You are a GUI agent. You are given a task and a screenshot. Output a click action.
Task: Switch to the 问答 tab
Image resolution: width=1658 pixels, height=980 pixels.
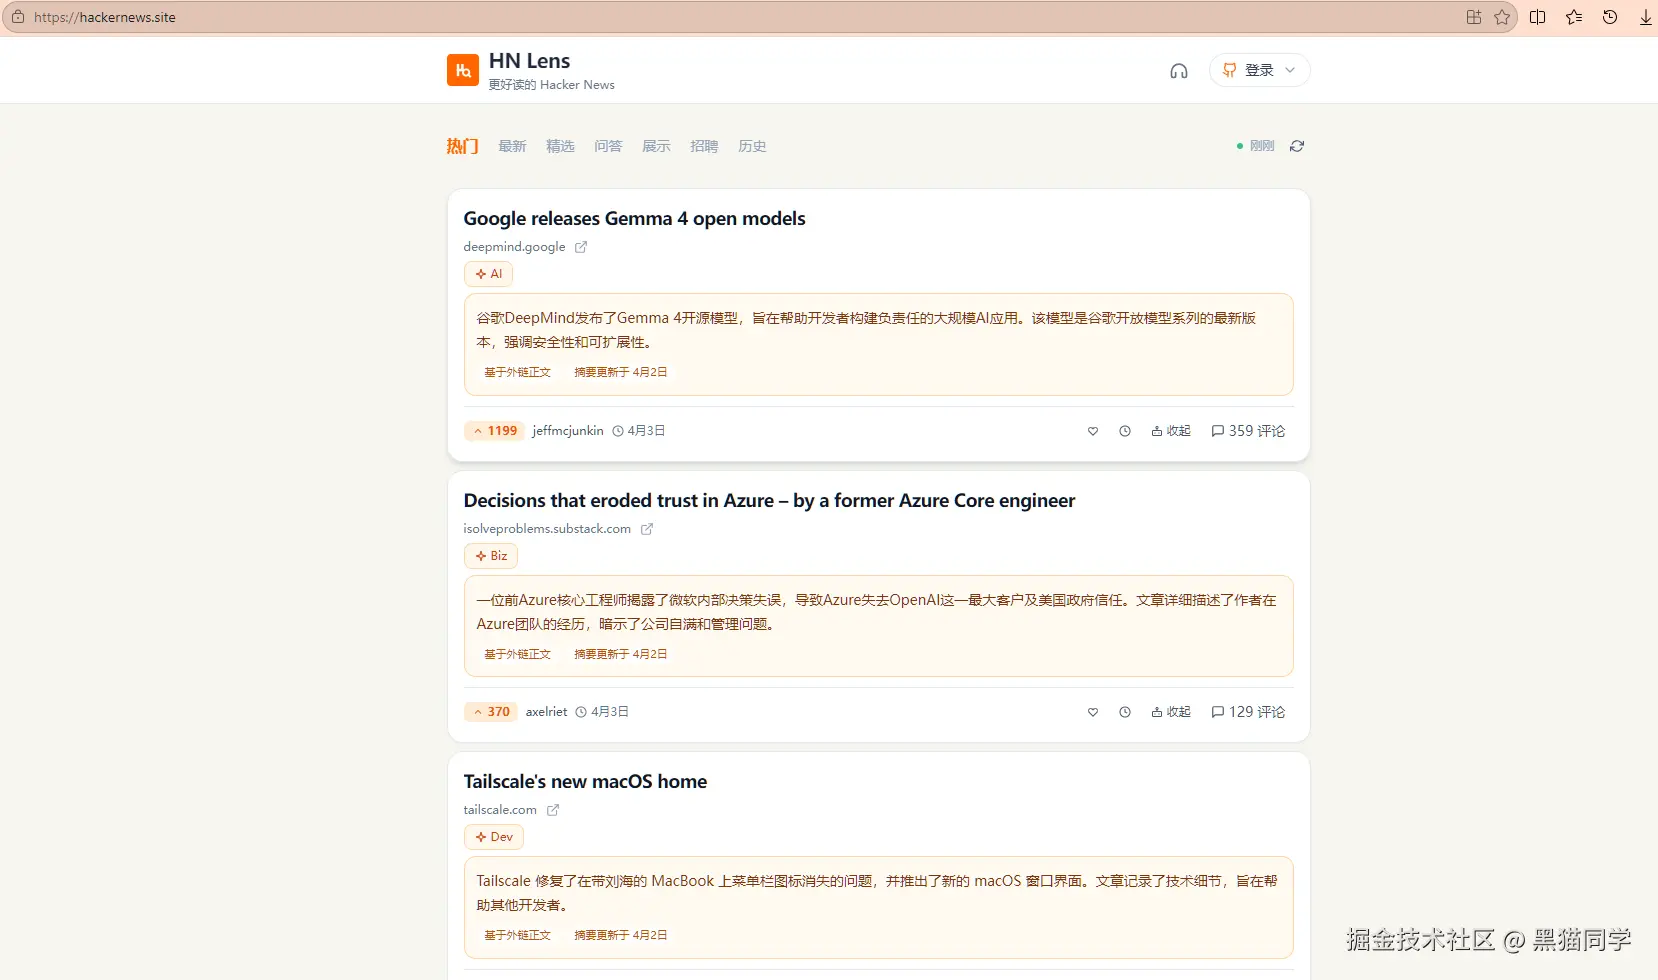(x=608, y=146)
